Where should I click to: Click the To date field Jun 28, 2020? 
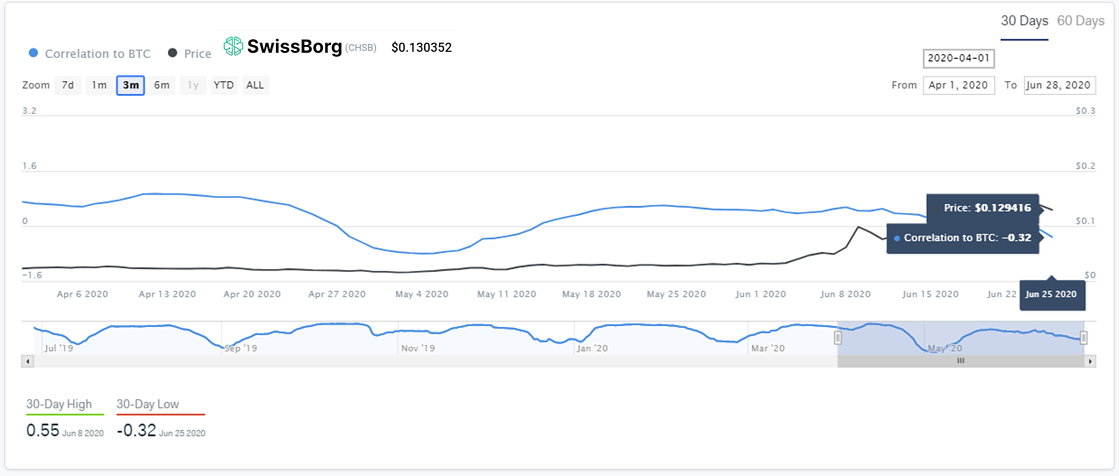[x=1059, y=85]
